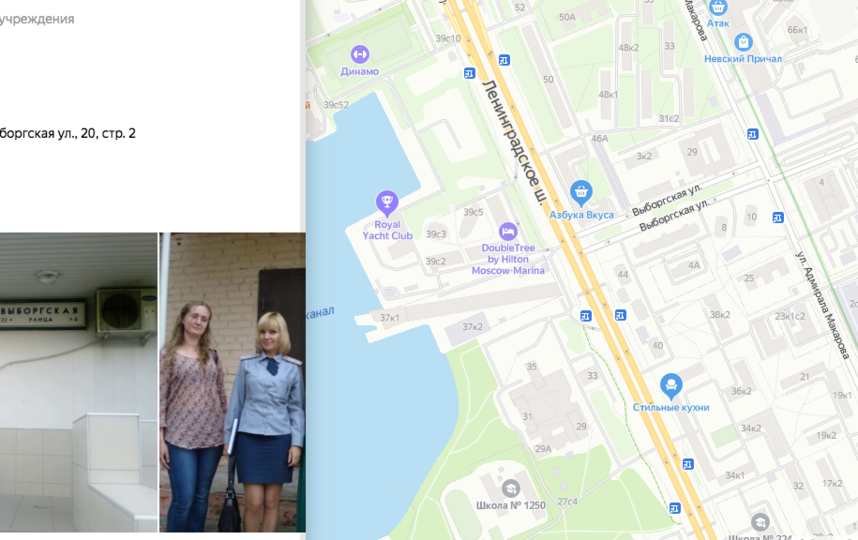Click the Школа № 224 school marker

click(x=760, y=522)
